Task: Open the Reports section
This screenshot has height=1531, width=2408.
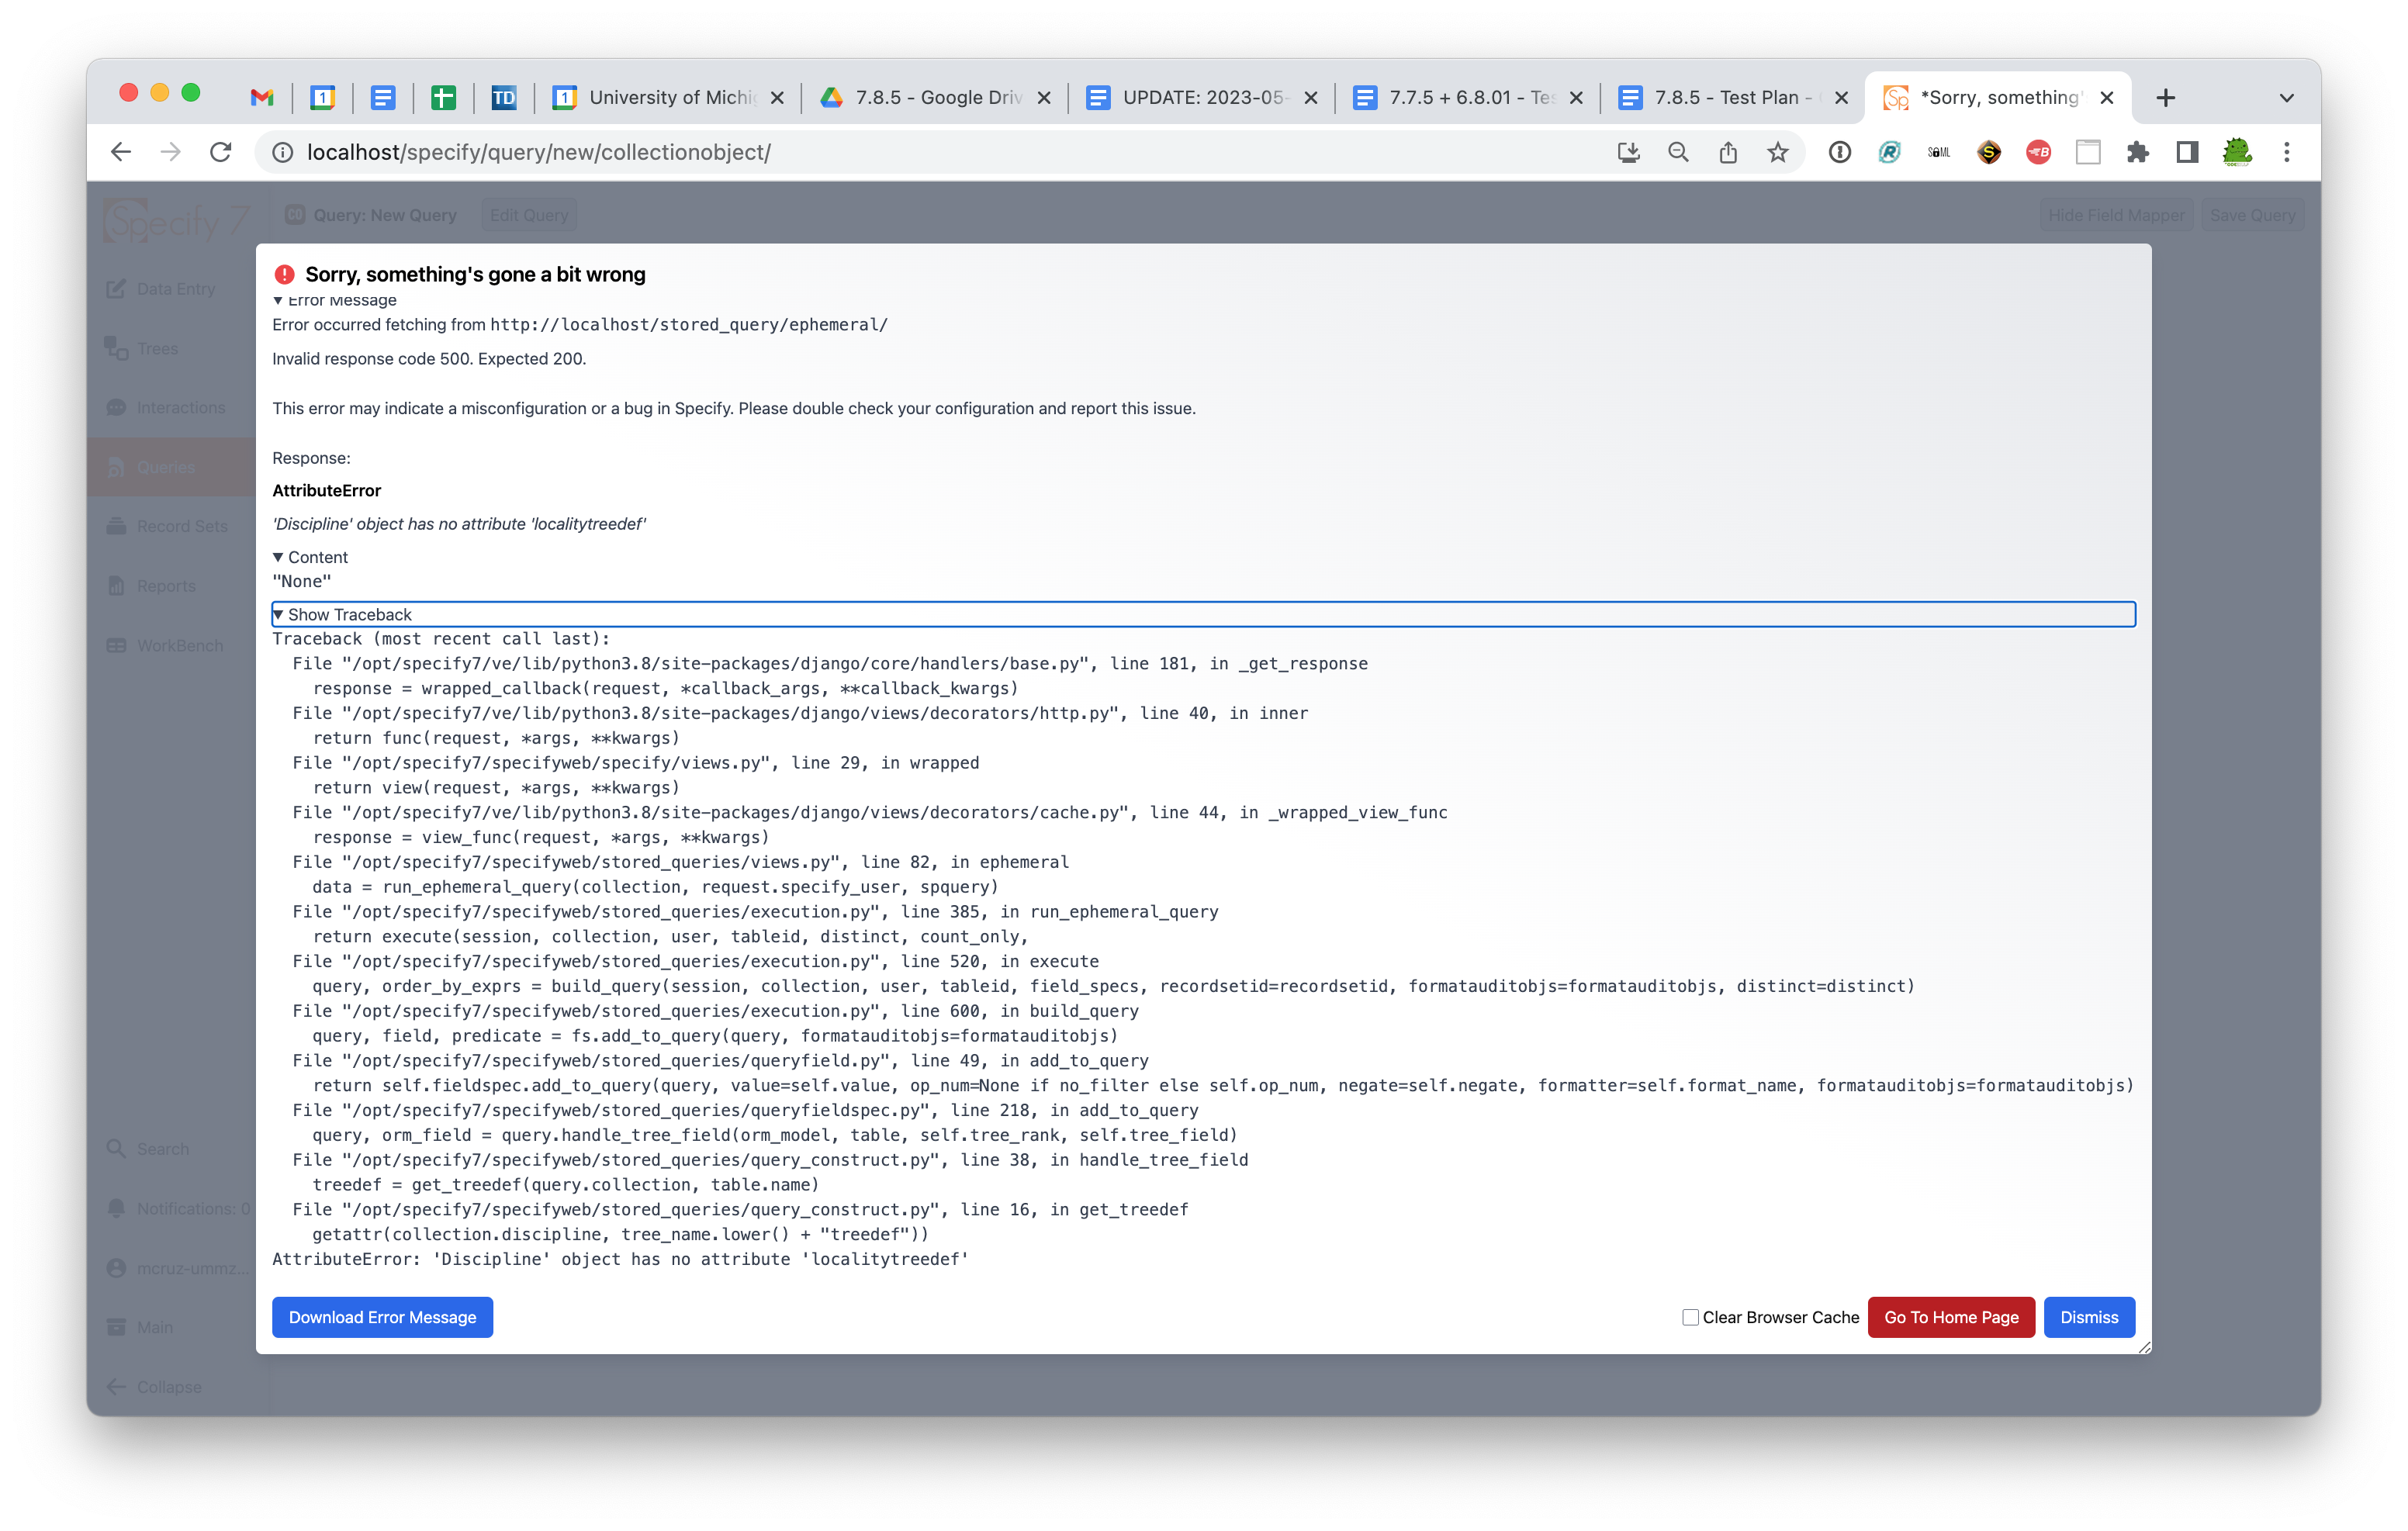Action: [165, 585]
